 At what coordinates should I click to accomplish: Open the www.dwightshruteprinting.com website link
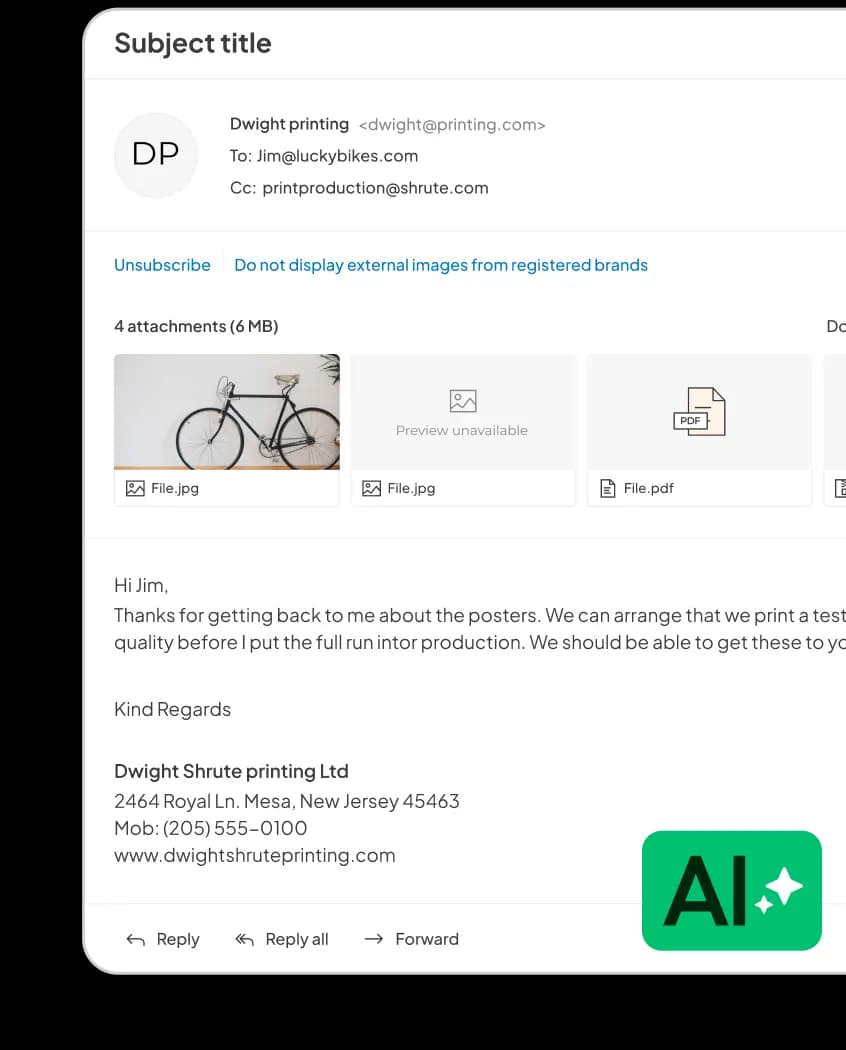255,855
